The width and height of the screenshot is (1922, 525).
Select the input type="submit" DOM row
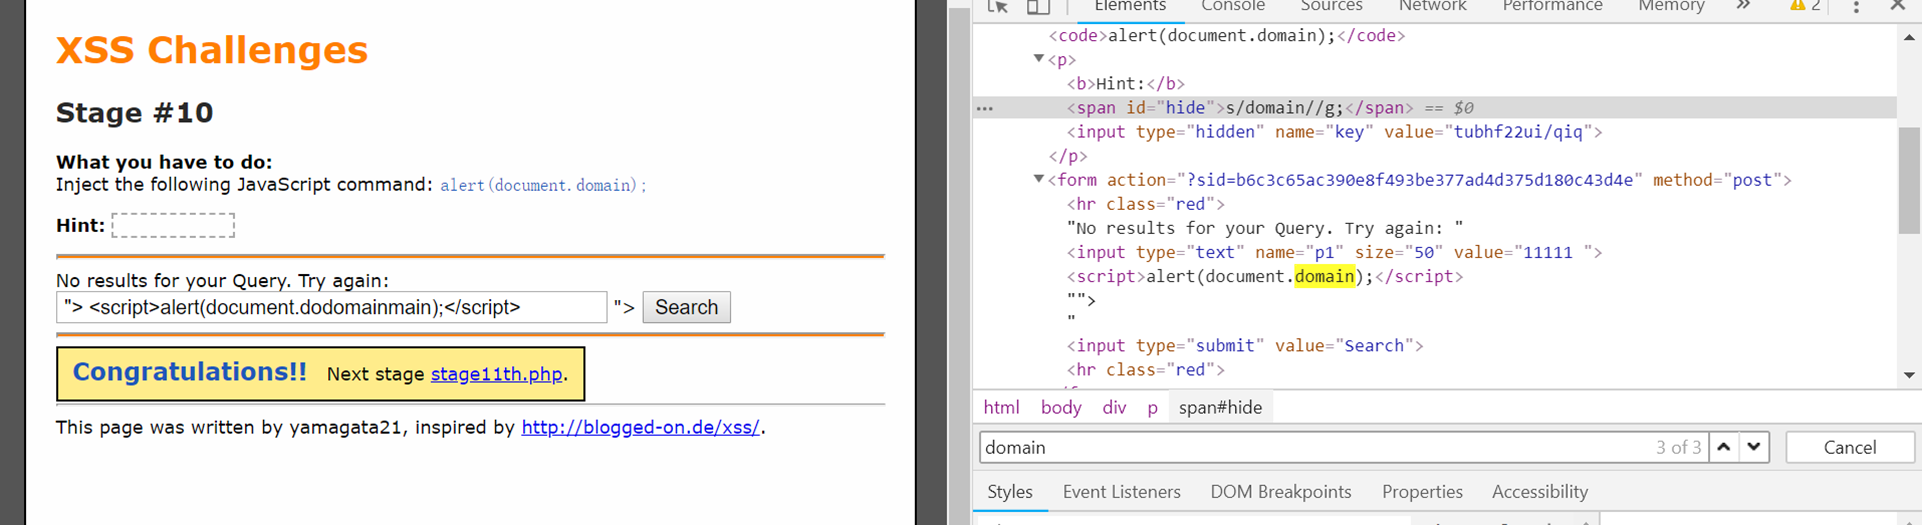coord(1245,345)
